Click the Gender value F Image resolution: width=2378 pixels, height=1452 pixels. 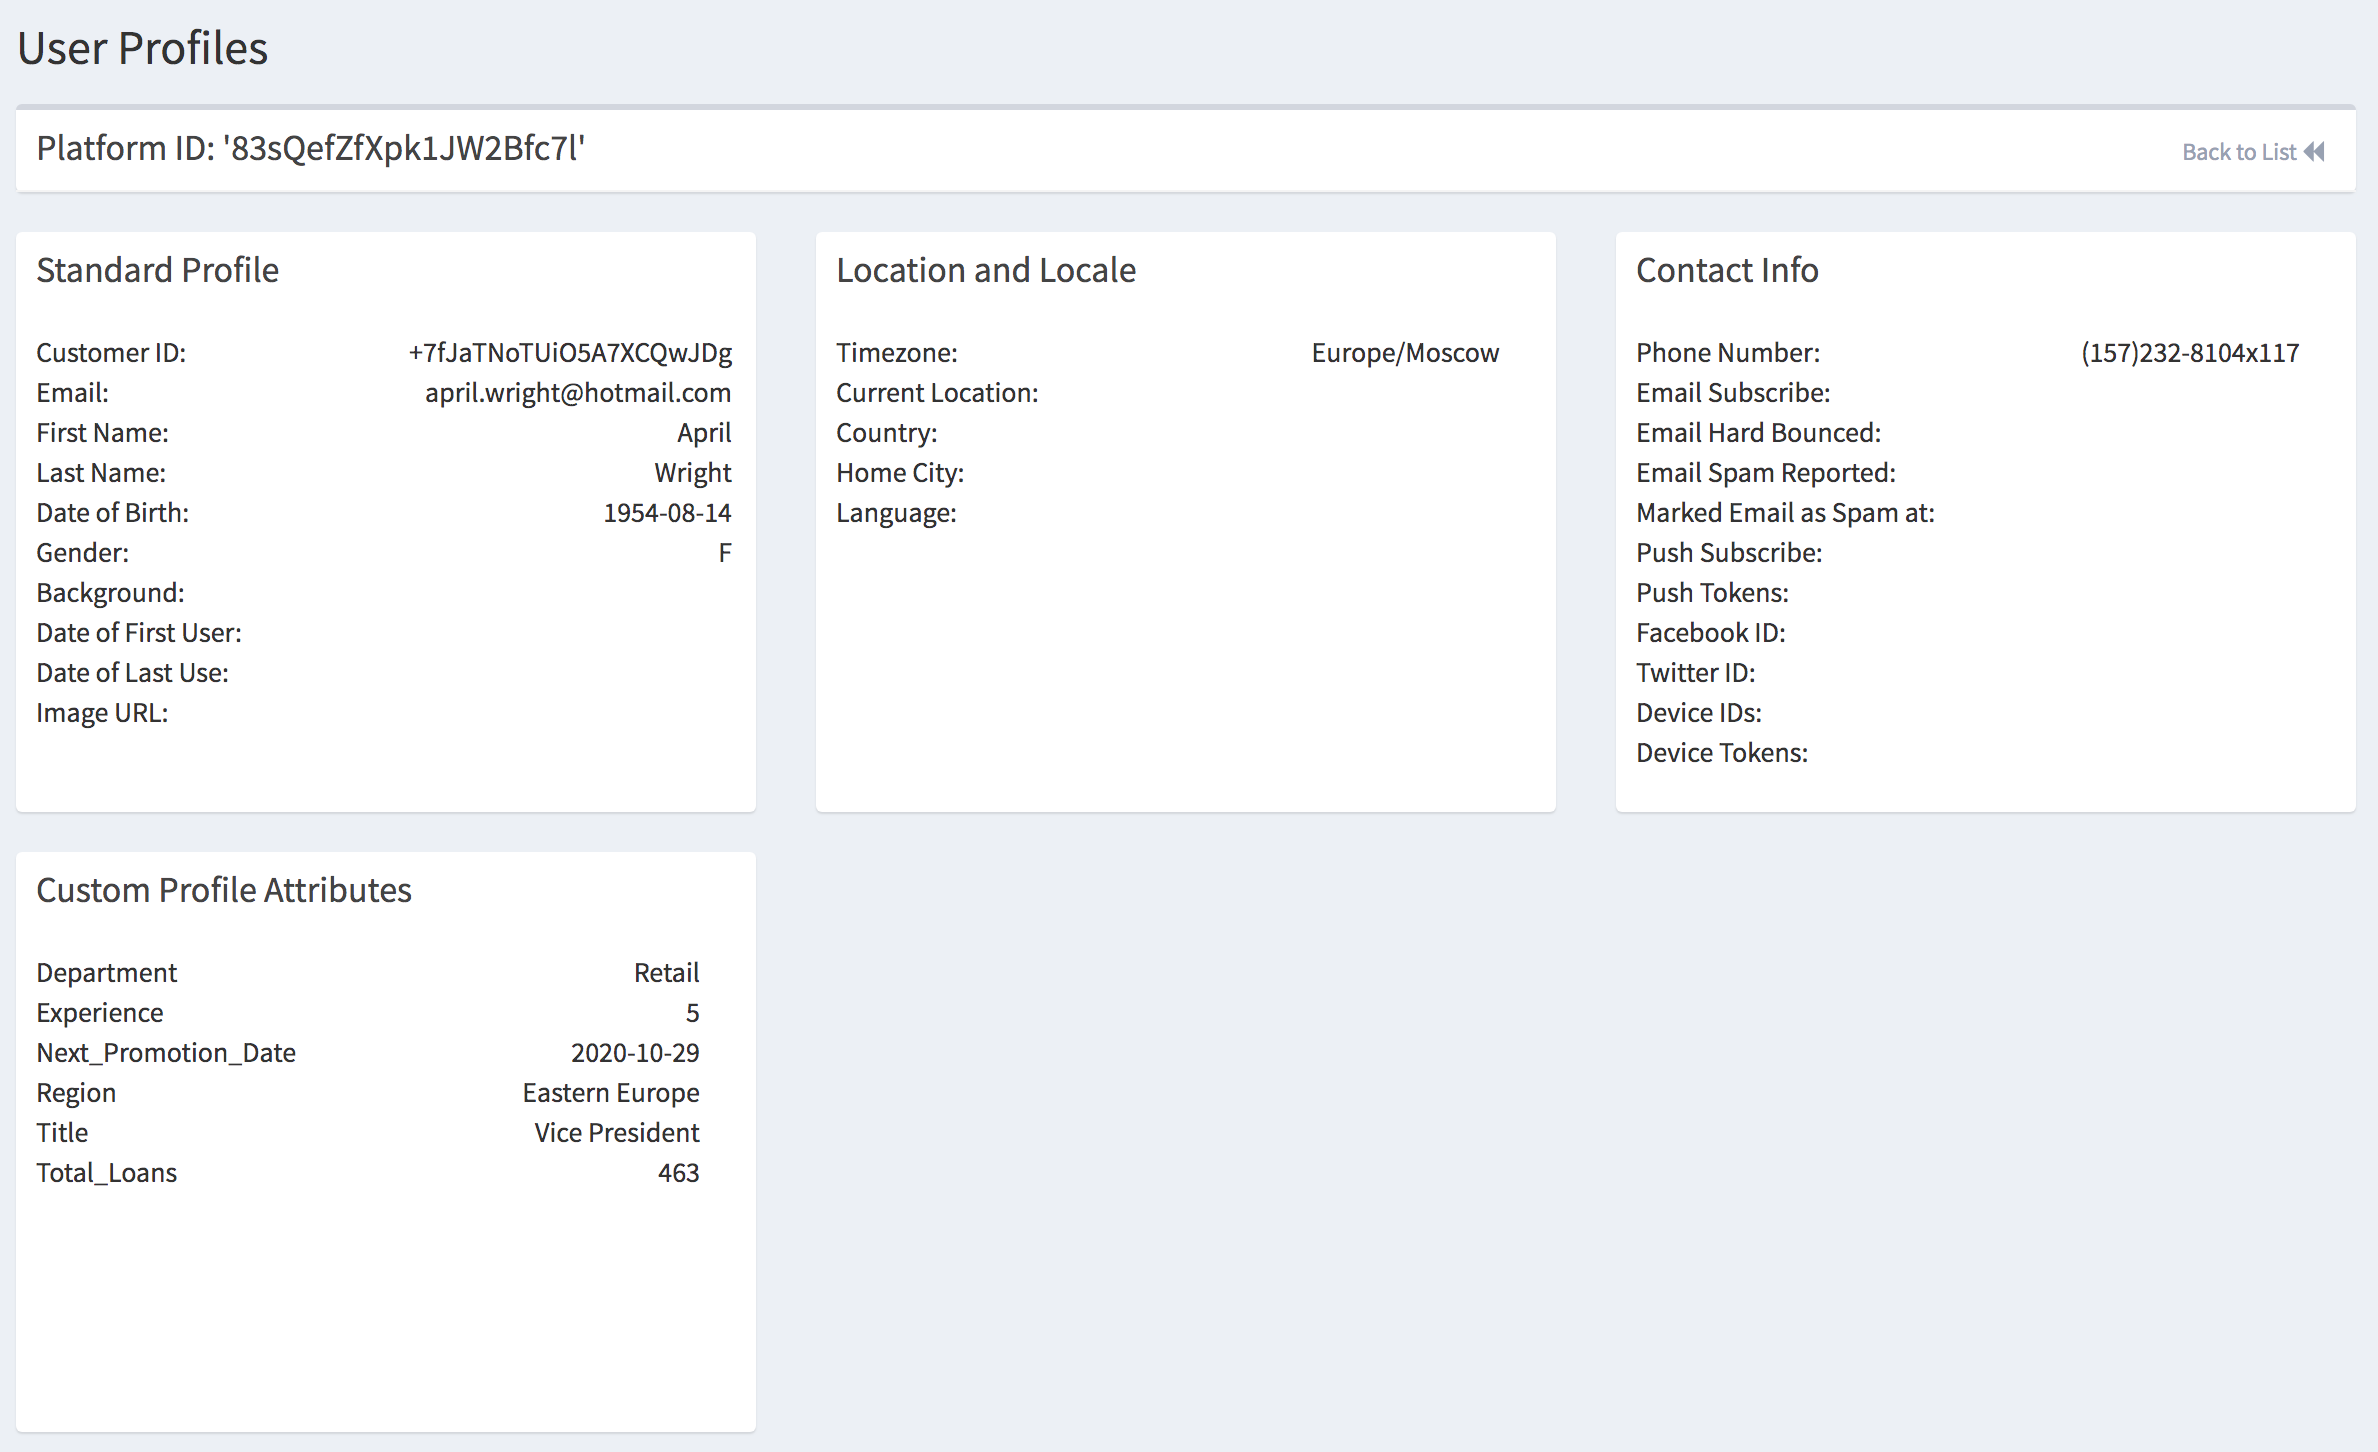725,553
